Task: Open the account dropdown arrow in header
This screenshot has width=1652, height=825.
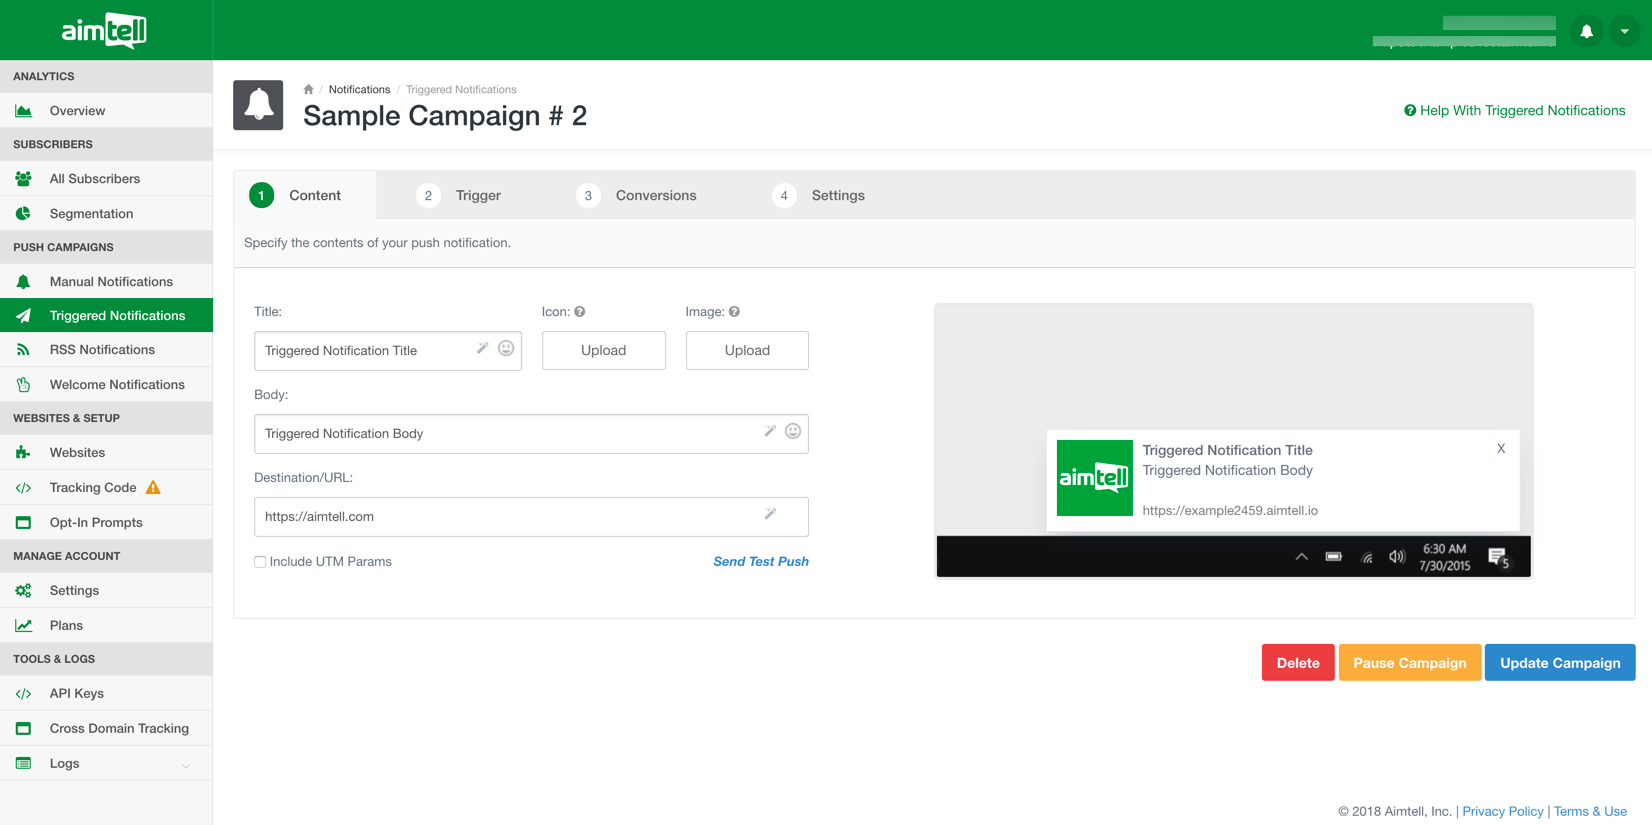Action: [x=1624, y=31]
